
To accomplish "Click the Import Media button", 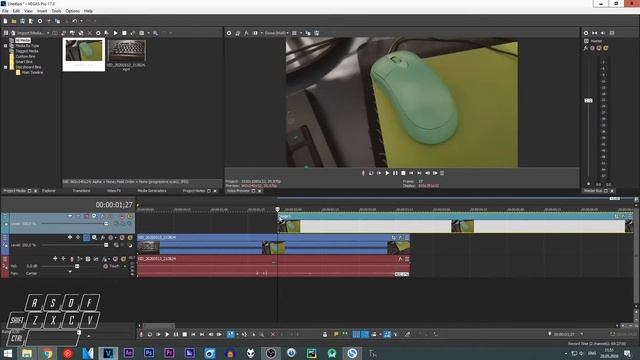I will point(28,33).
